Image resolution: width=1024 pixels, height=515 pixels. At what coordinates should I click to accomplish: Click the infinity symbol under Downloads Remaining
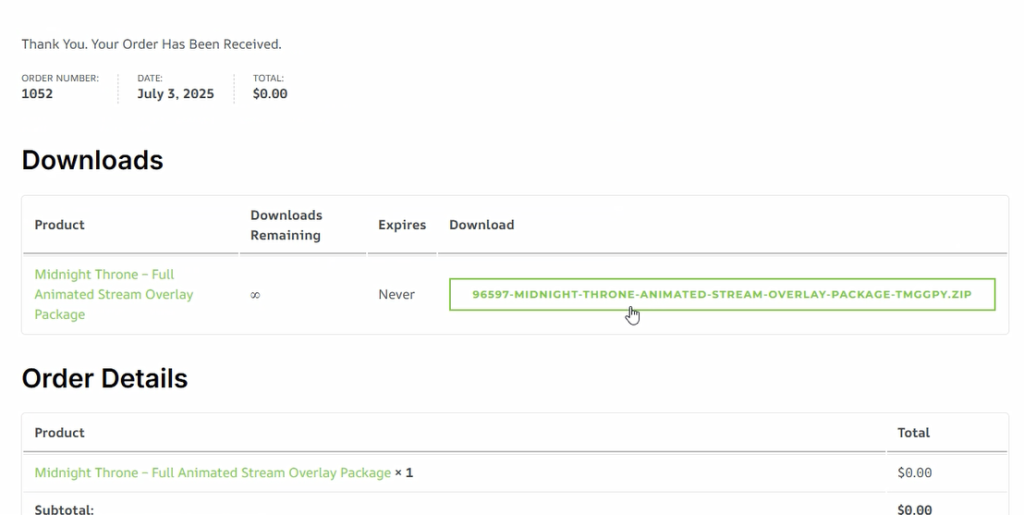click(255, 295)
